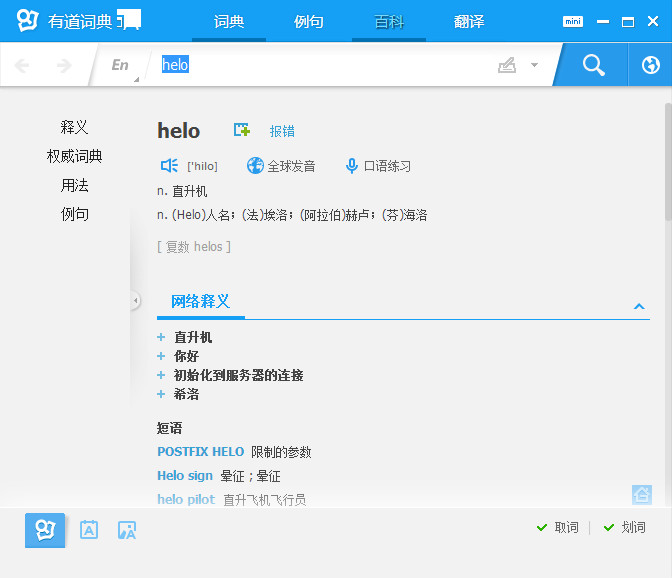The width and height of the screenshot is (672, 578).
Task: Collapse the 网络释义 section
Action: coord(638,306)
